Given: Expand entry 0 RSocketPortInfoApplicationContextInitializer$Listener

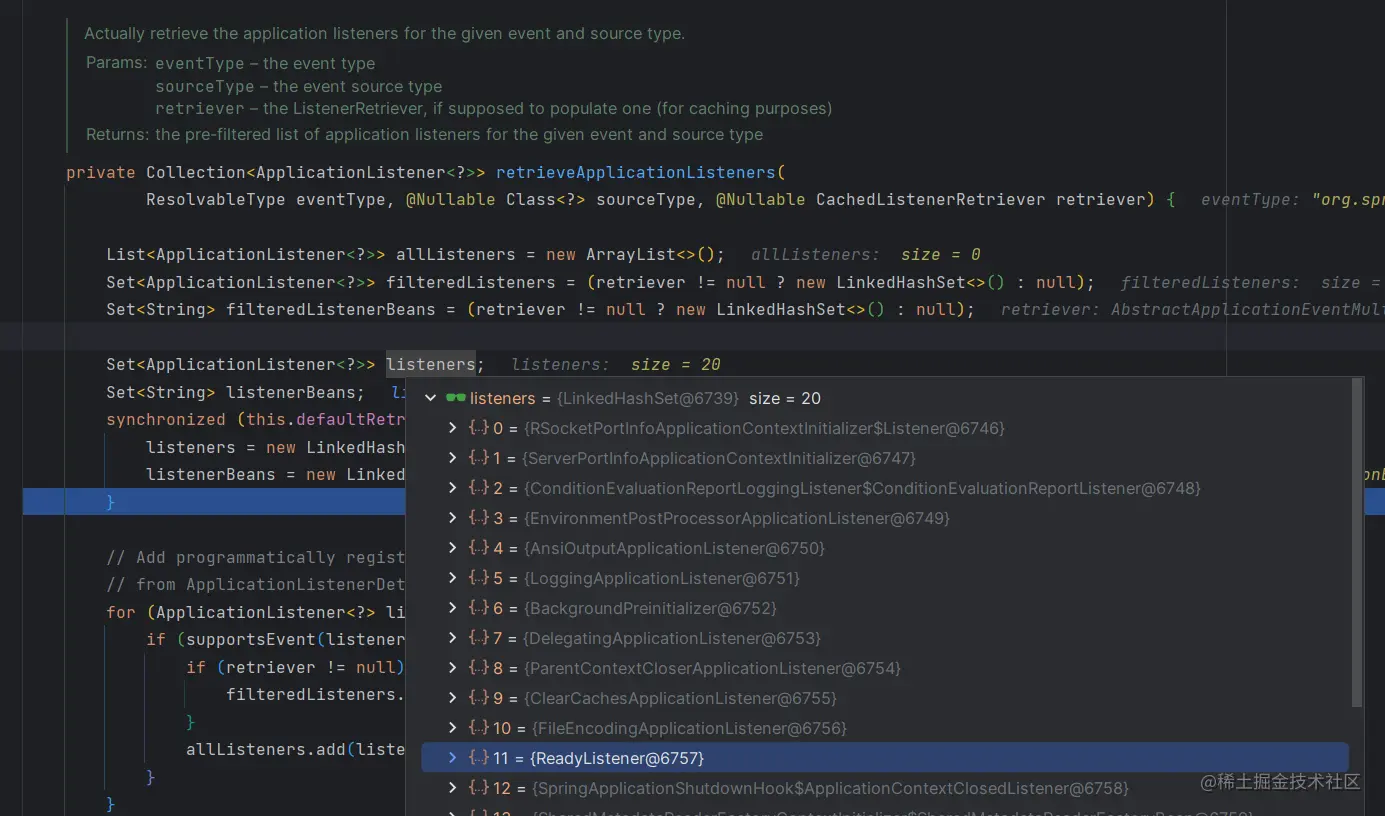Looking at the screenshot, I should (x=452, y=428).
